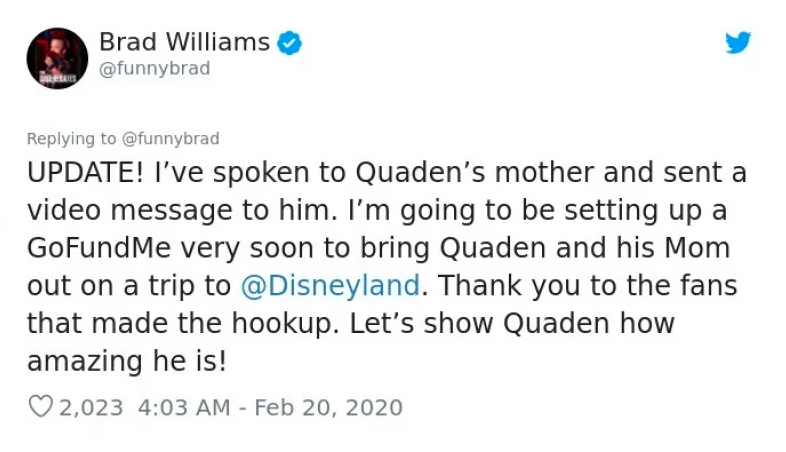Like the tweet with the heart icon
The width and height of the screenshot is (786, 452).
(x=41, y=406)
